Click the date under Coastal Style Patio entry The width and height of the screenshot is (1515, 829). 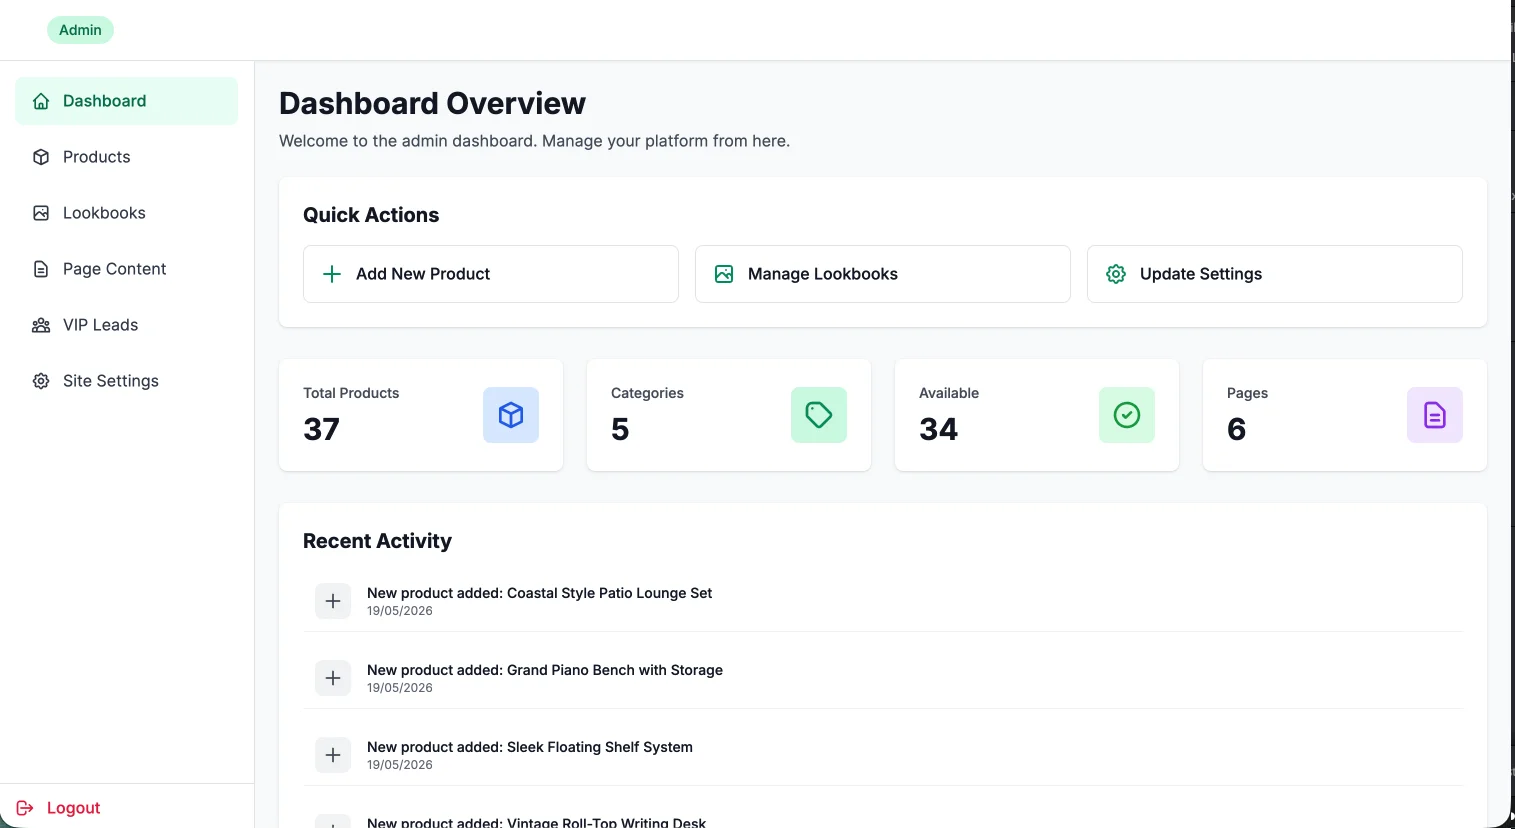[x=400, y=611]
